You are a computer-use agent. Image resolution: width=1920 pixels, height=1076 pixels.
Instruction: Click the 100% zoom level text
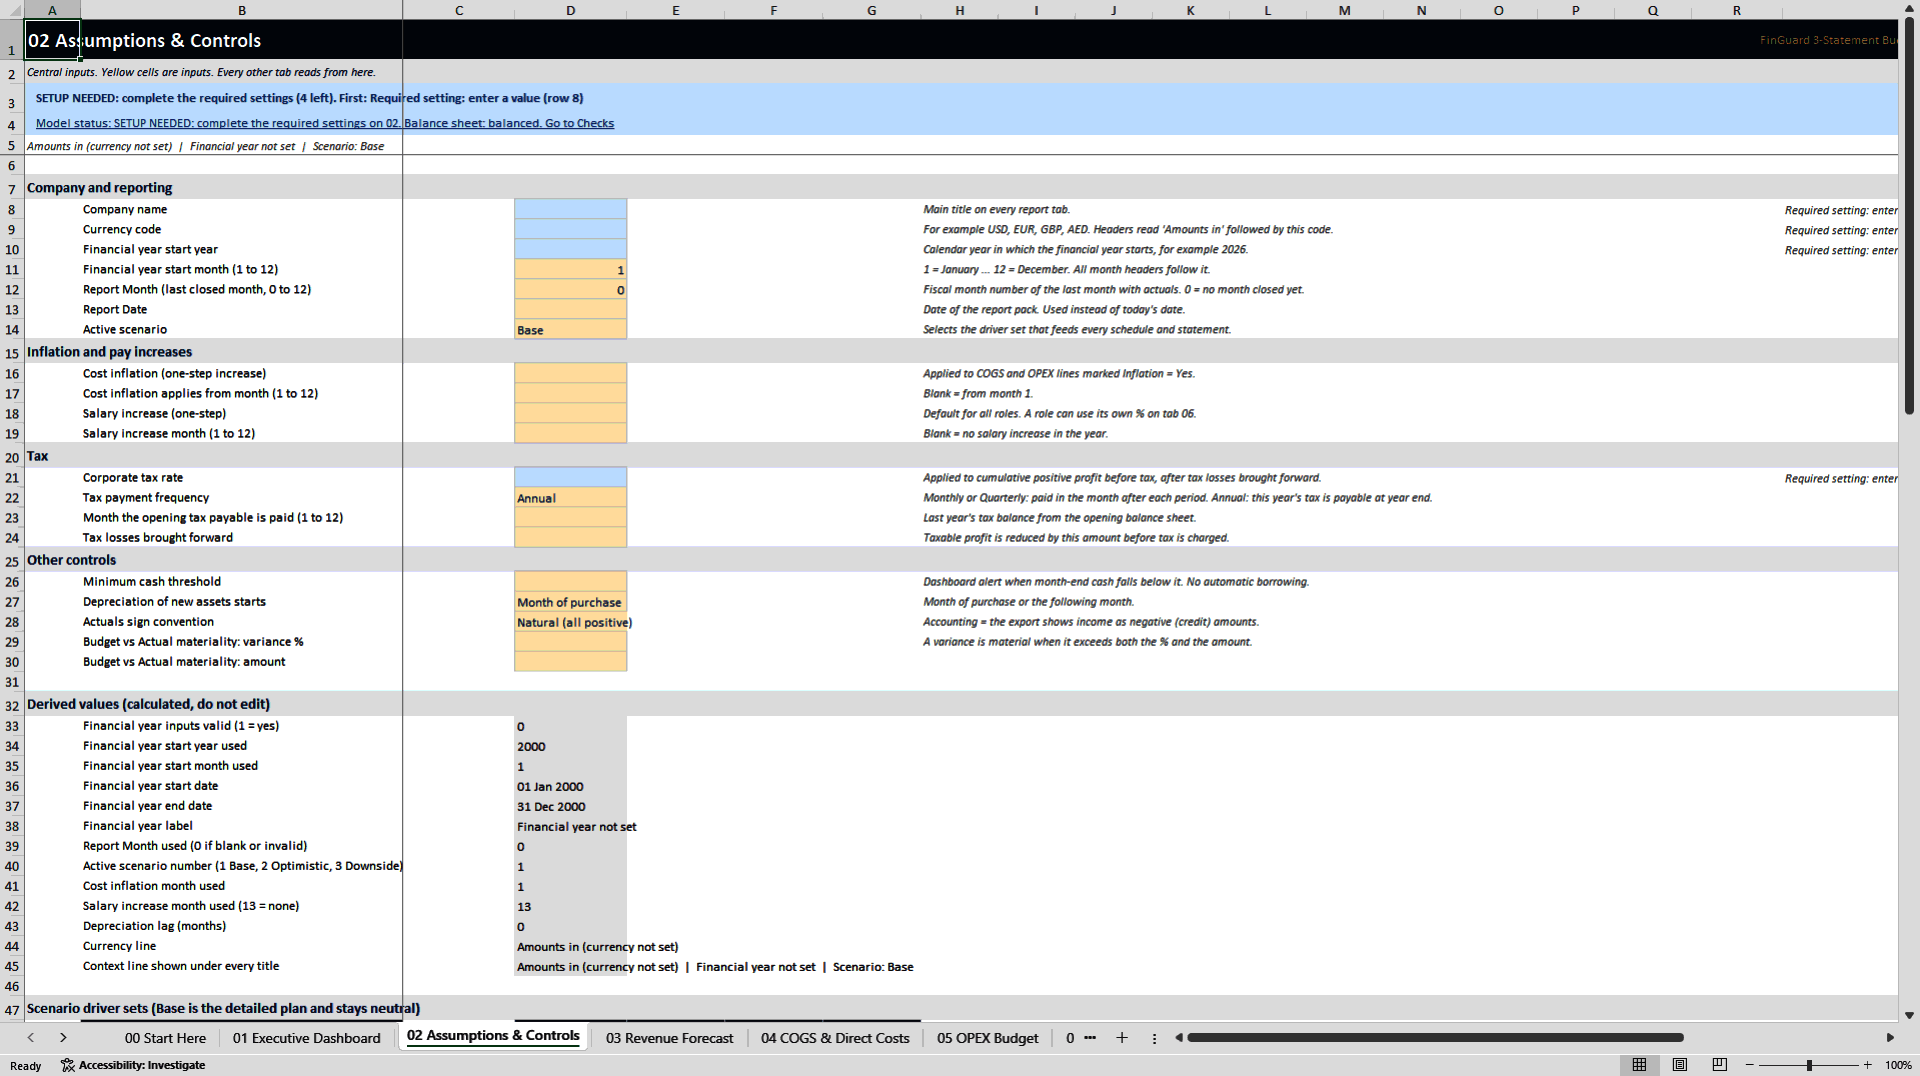pyautogui.click(x=1898, y=1065)
